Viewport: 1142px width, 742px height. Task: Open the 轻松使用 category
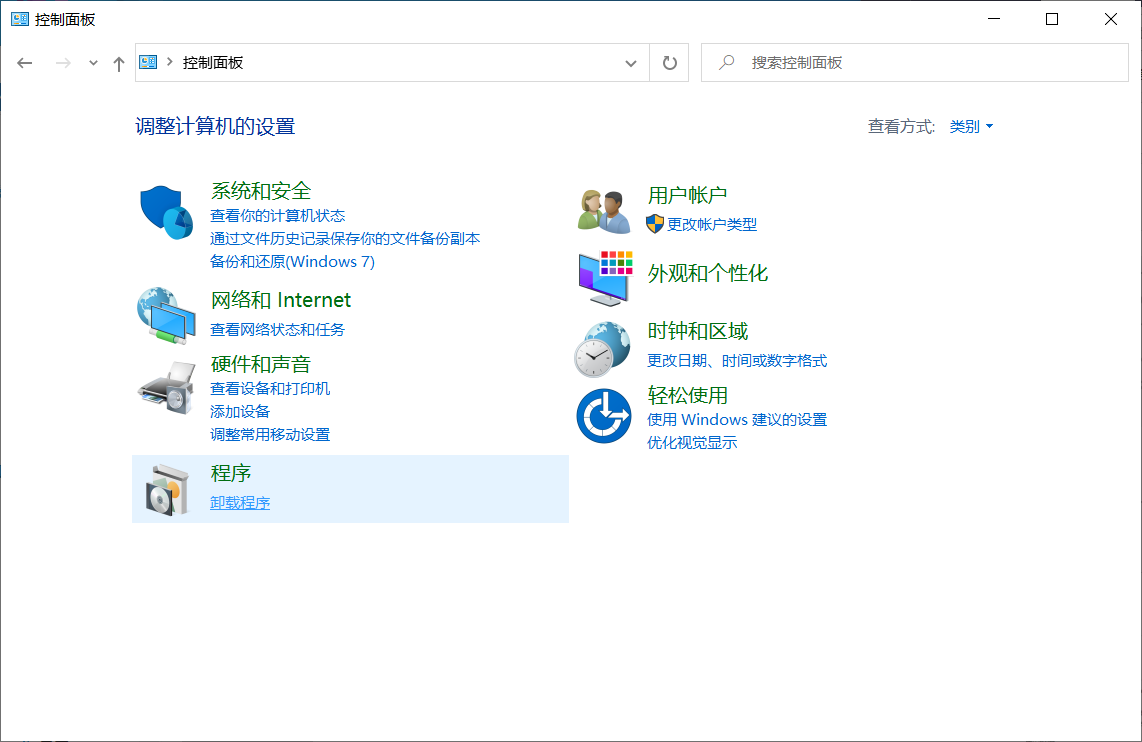688,395
